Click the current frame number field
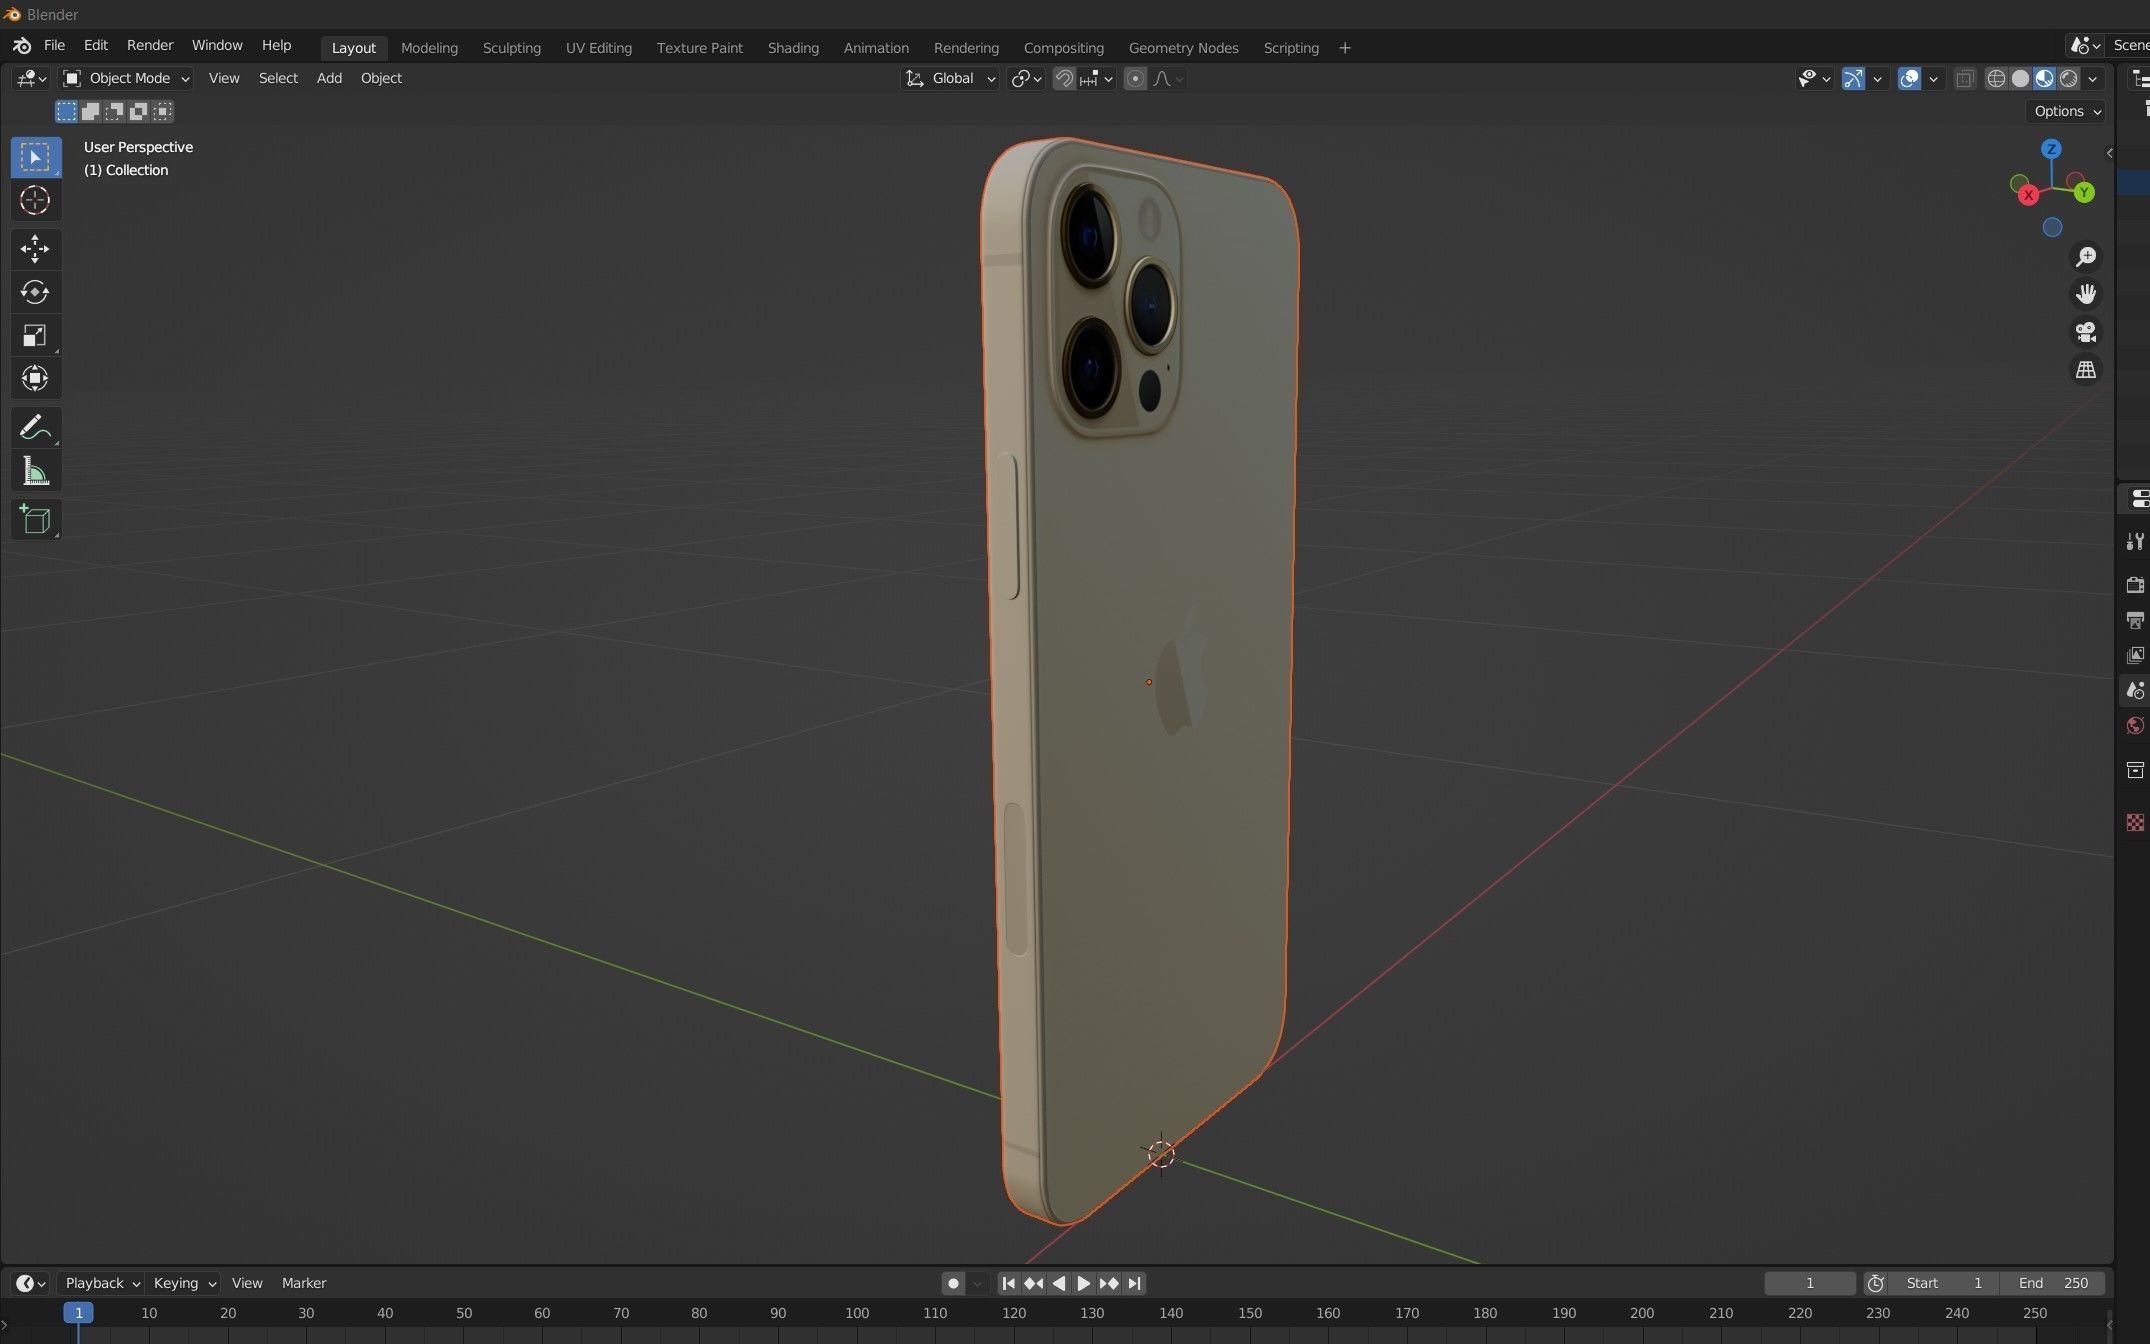The width and height of the screenshot is (2150, 1344). click(1809, 1283)
